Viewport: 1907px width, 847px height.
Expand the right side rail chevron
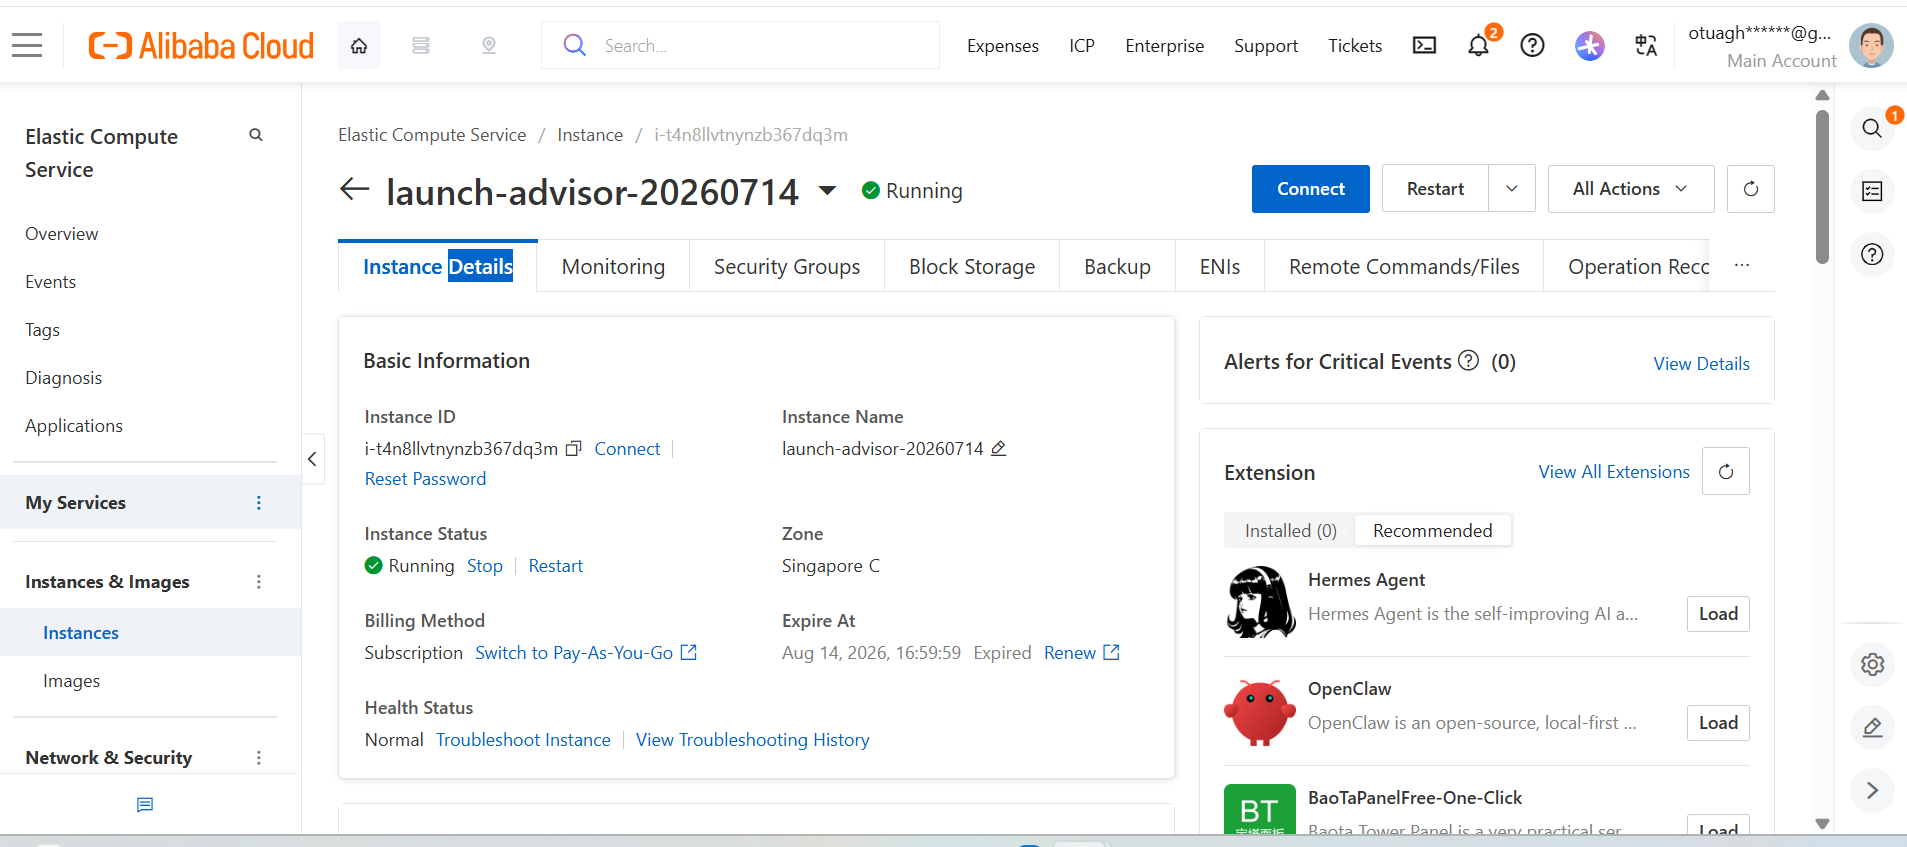[x=1872, y=790]
